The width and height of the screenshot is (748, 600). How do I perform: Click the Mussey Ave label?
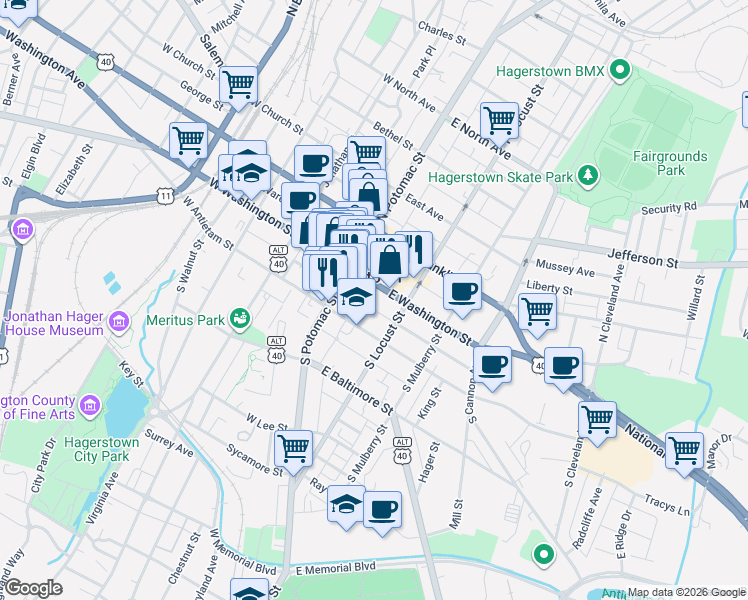(565, 268)
